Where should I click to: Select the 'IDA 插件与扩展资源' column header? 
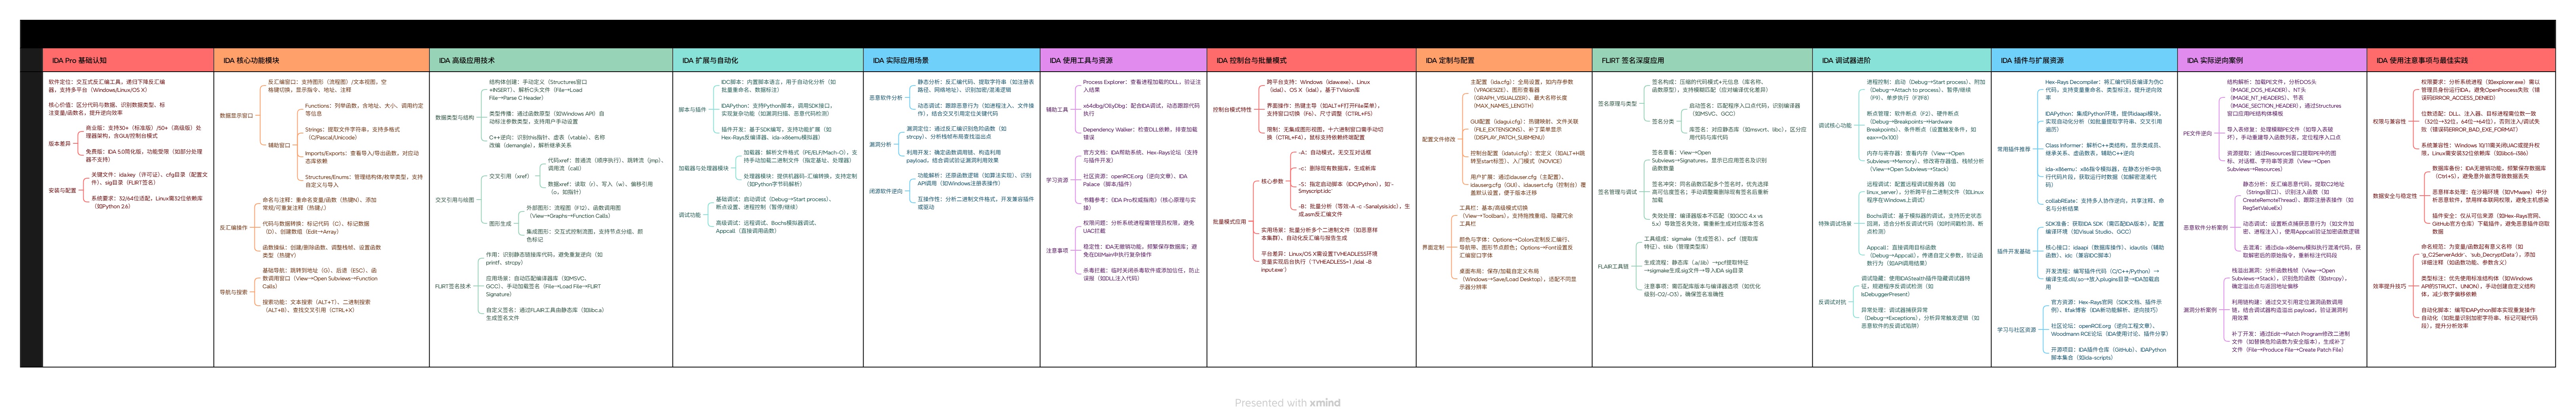2084,60
